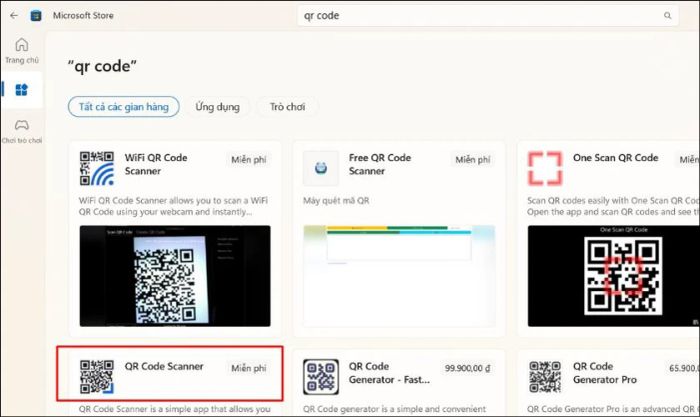The height and width of the screenshot is (417, 700).
Task: Click Miễn phí on WiFi QR Code Scanner
Action: point(248,159)
